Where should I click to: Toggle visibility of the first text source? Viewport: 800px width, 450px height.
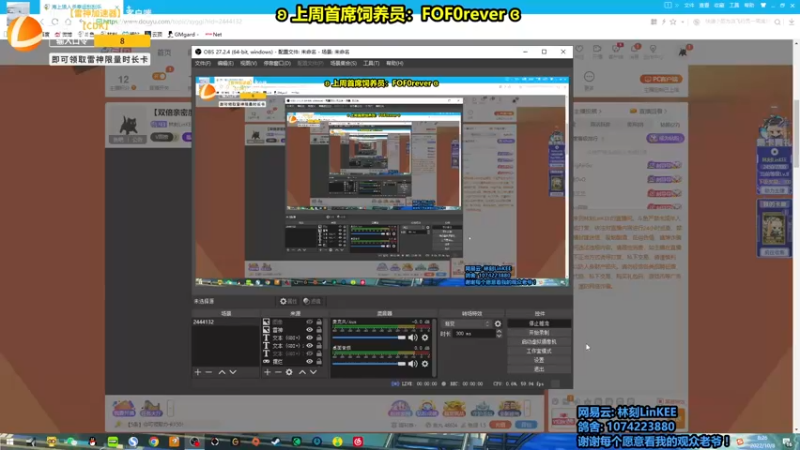click(x=309, y=338)
